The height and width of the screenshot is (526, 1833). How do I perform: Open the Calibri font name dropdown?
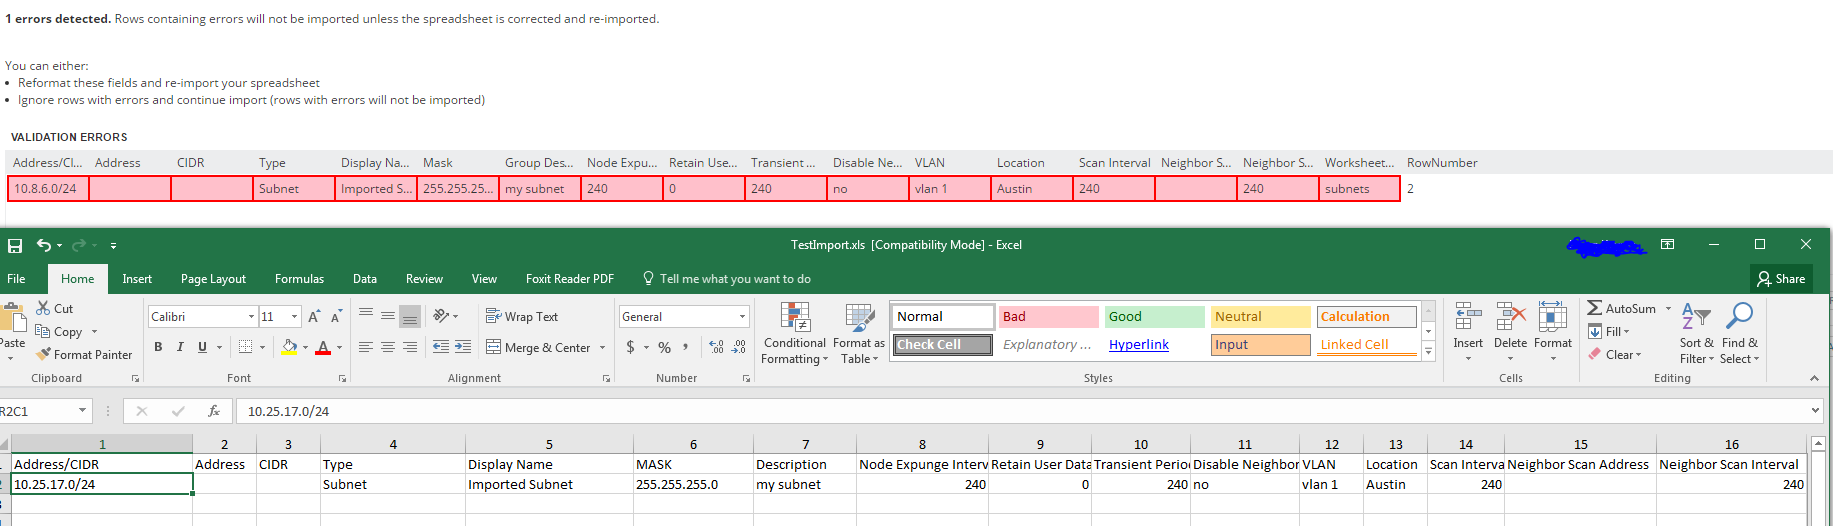point(251,316)
